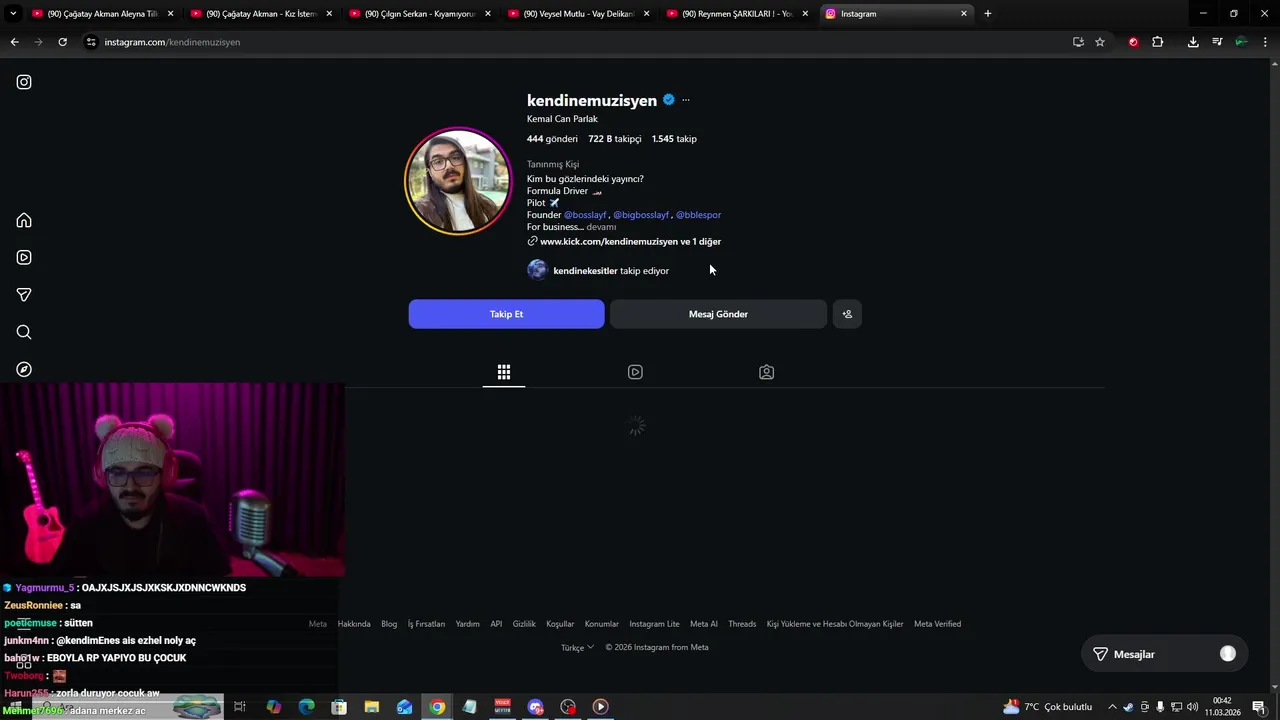Open Chrome Downloads

click(x=1193, y=42)
